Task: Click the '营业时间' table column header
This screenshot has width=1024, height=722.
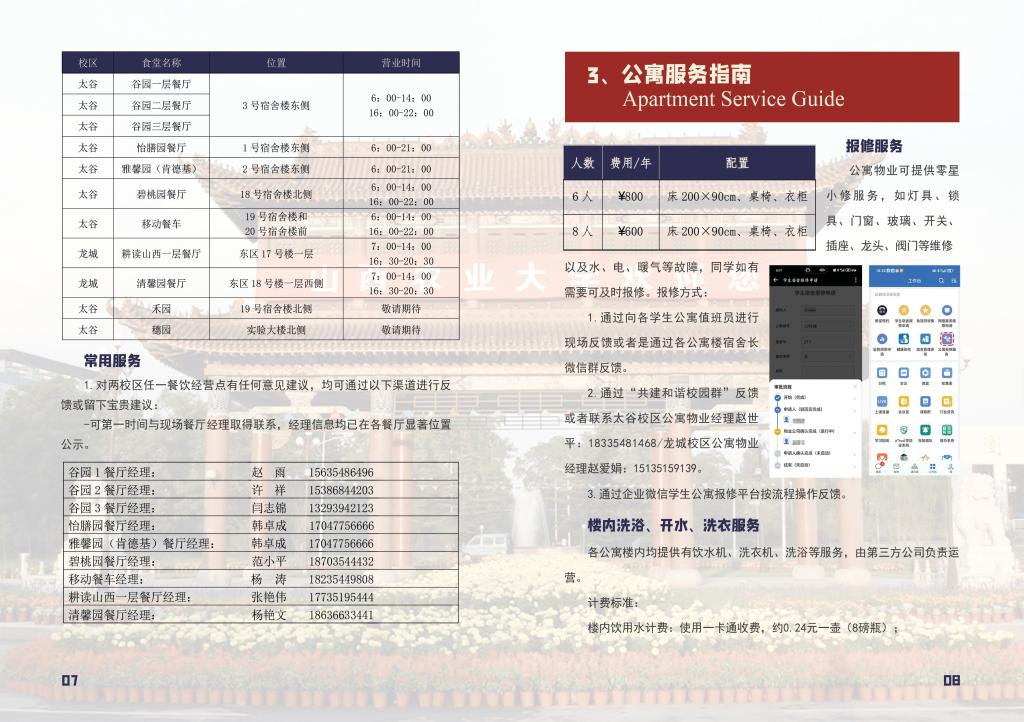Action: pyautogui.click(x=401, y=63)
